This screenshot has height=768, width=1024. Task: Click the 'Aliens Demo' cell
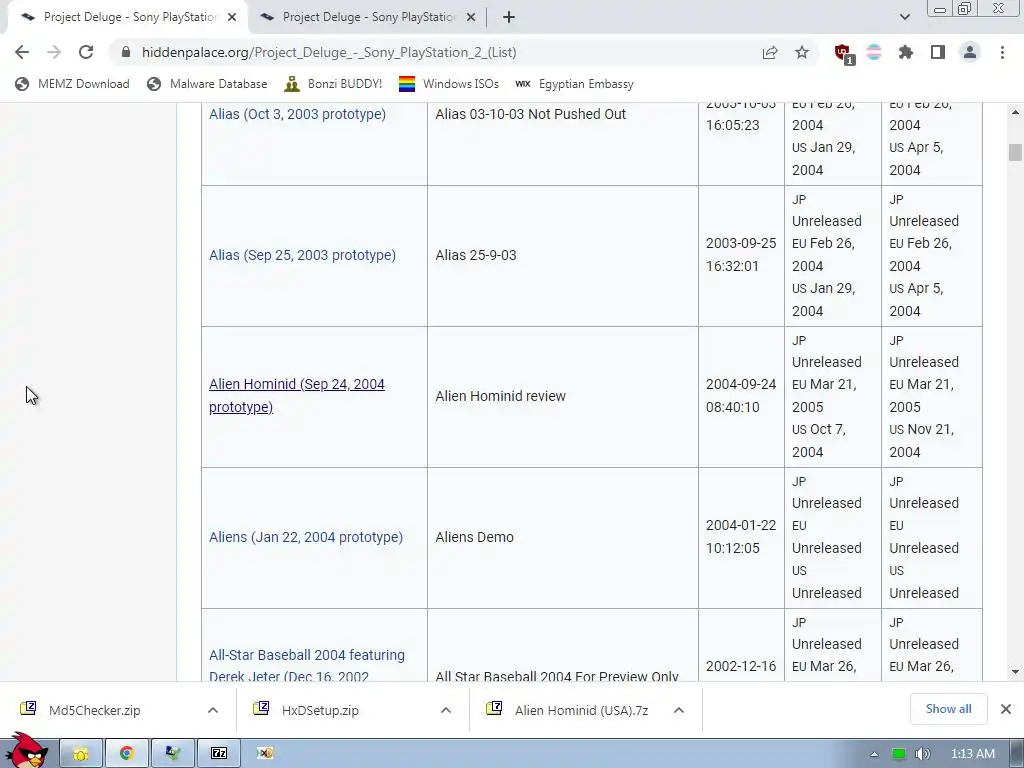click(x=563, y=537)
